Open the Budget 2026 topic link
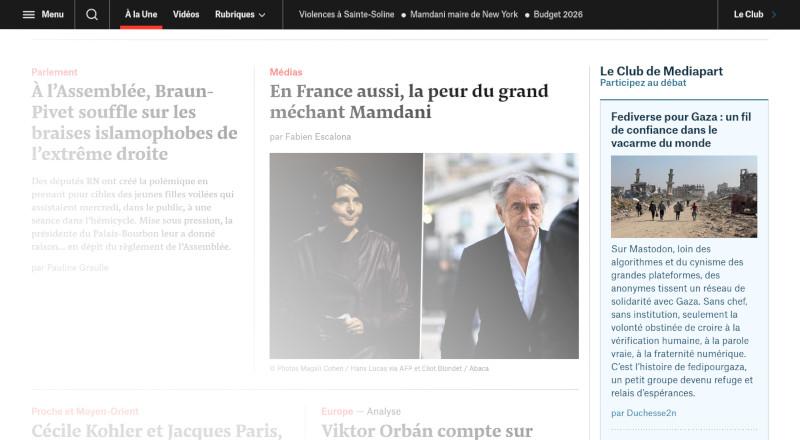Image resolution: width=800 pixels, height=440 pixels. (x=558, y=14)
